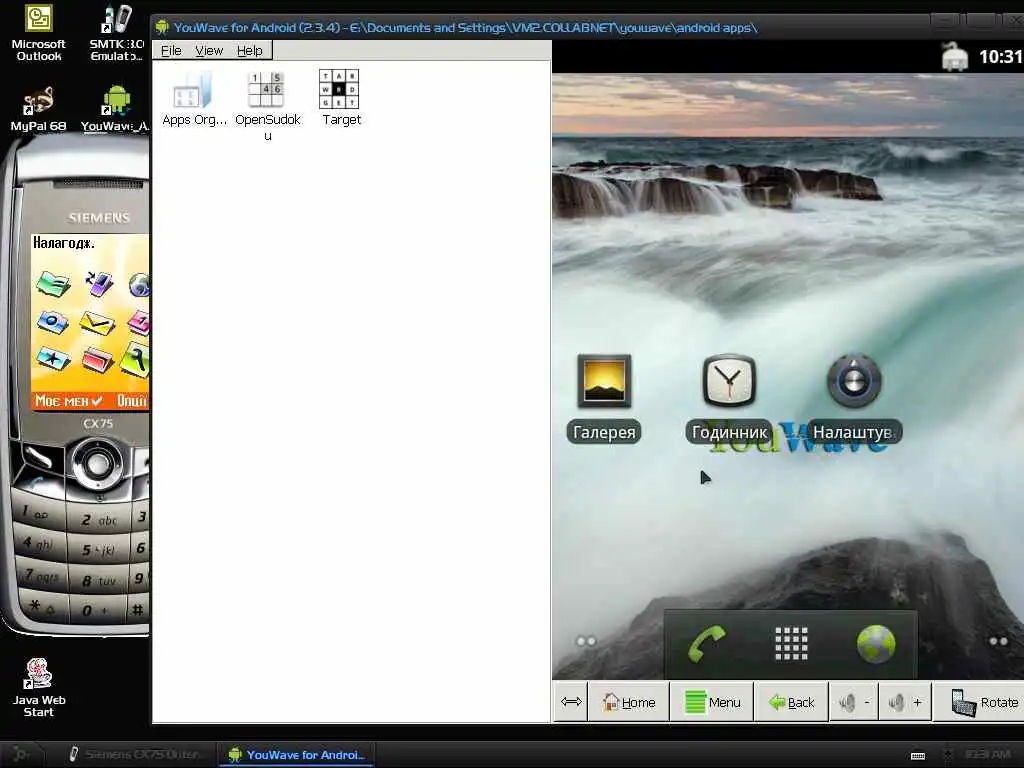Click the YouWave for Android taskbar button

tap(296, 754)
